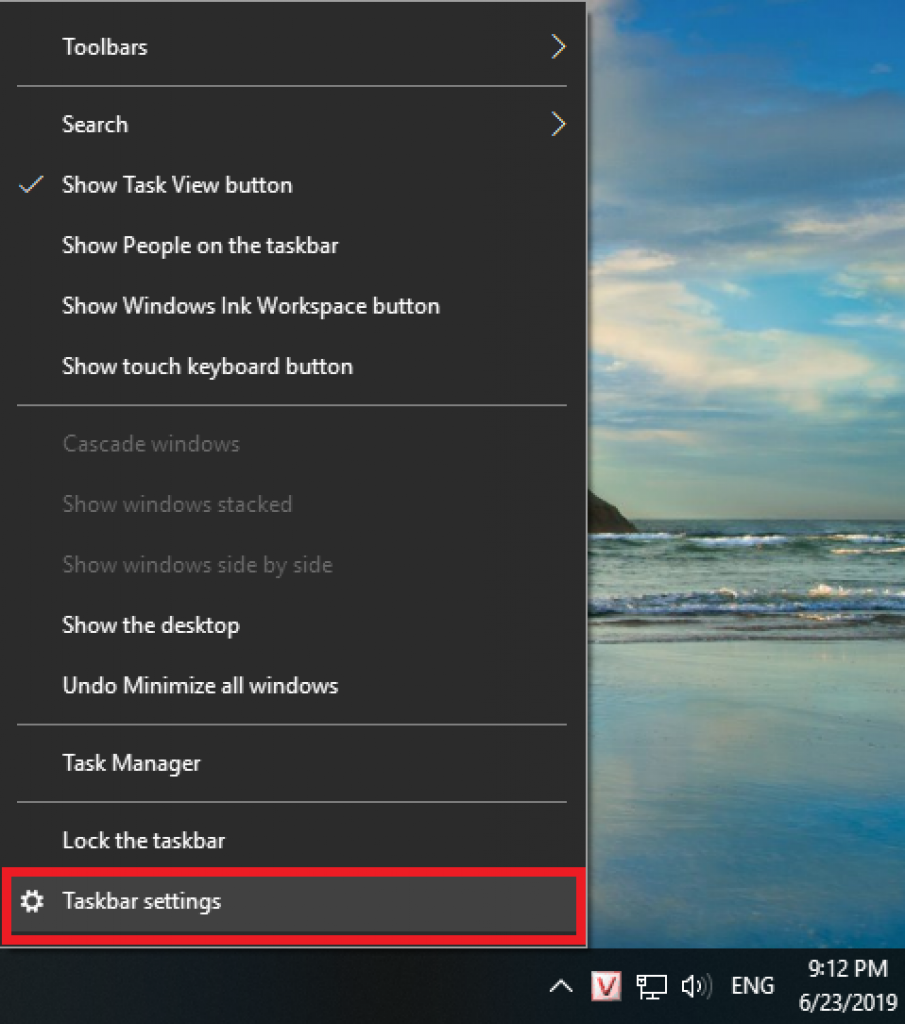Image resolution: width=905 pixels, height=1024 pixels.
Task: Toggle Show Task View button
Action: (x=177, y=185)
